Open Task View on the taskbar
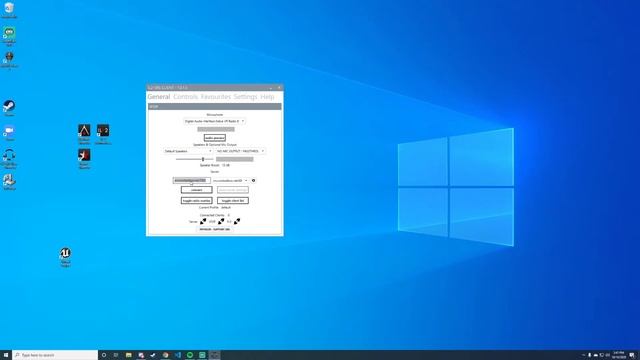Screen dimensions: 640x360 (x=116, y=355)
